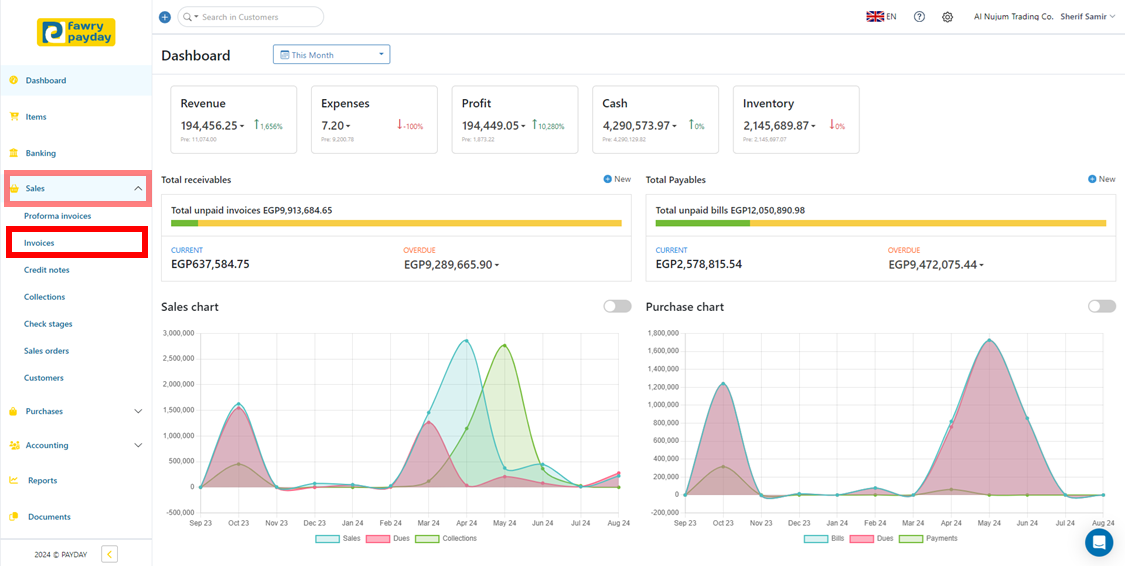Image resolution: width=1125 pixels, height=566 pixels.
Task: Click New next to Total receivables
Action: [617, 179]
